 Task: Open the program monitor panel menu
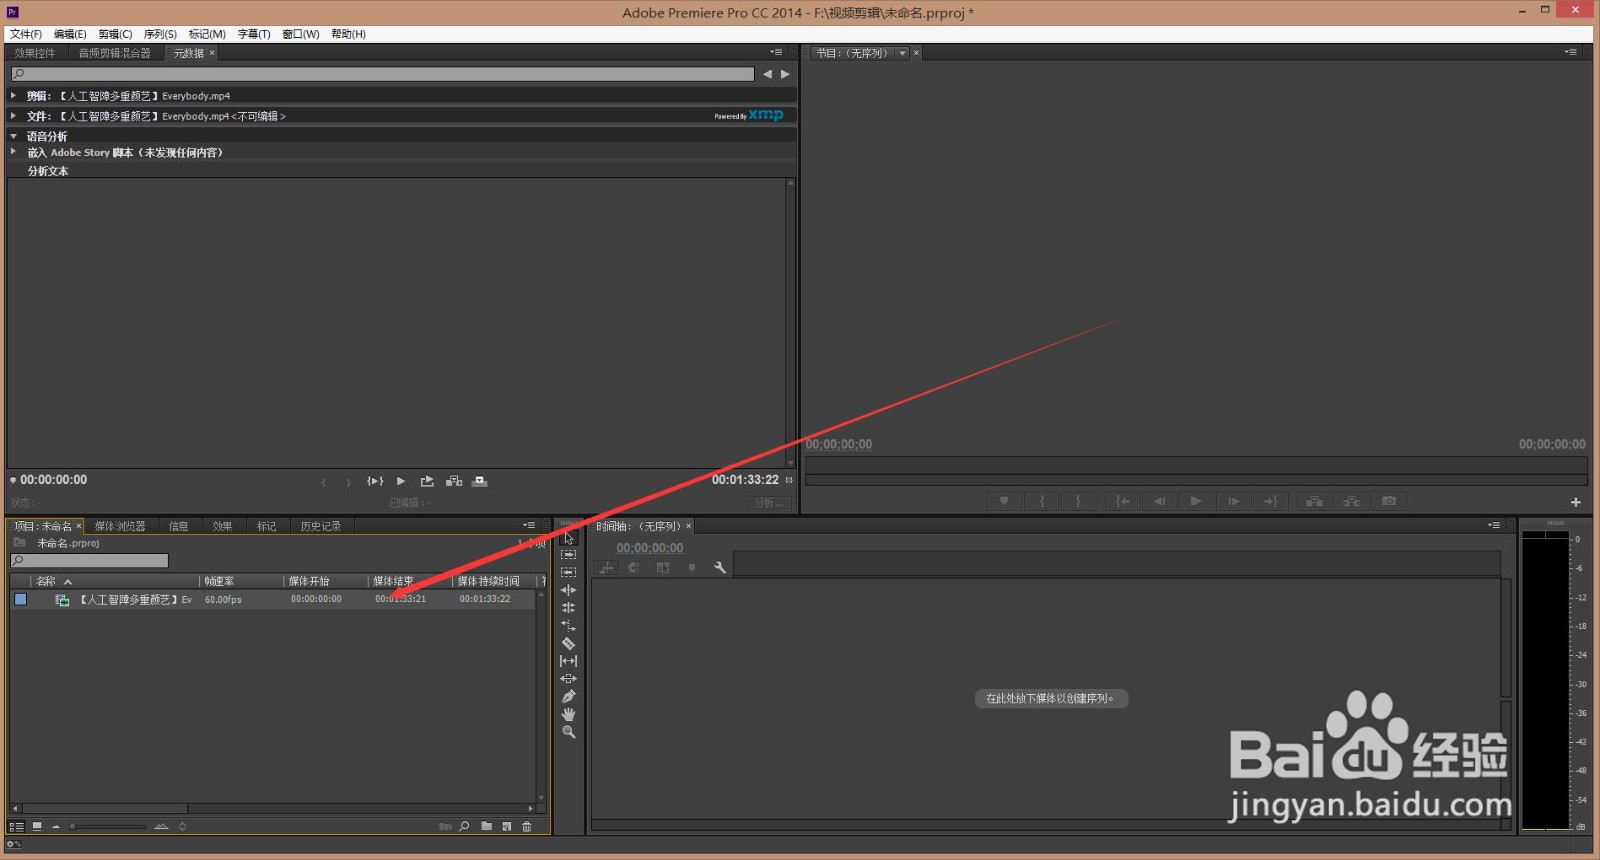1571,52
